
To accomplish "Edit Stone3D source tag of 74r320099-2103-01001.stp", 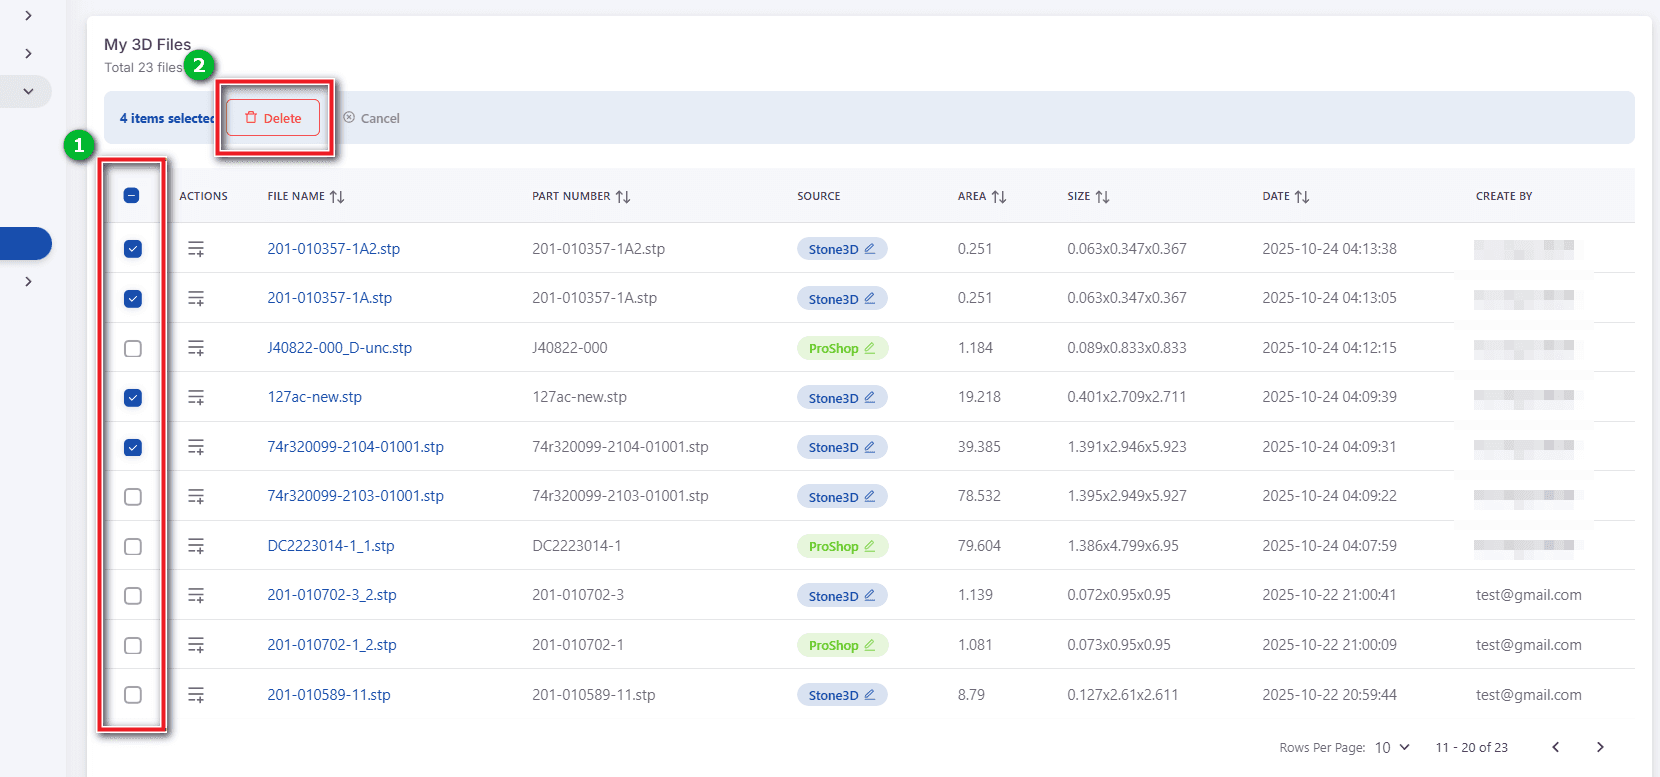I will [870, 496].
